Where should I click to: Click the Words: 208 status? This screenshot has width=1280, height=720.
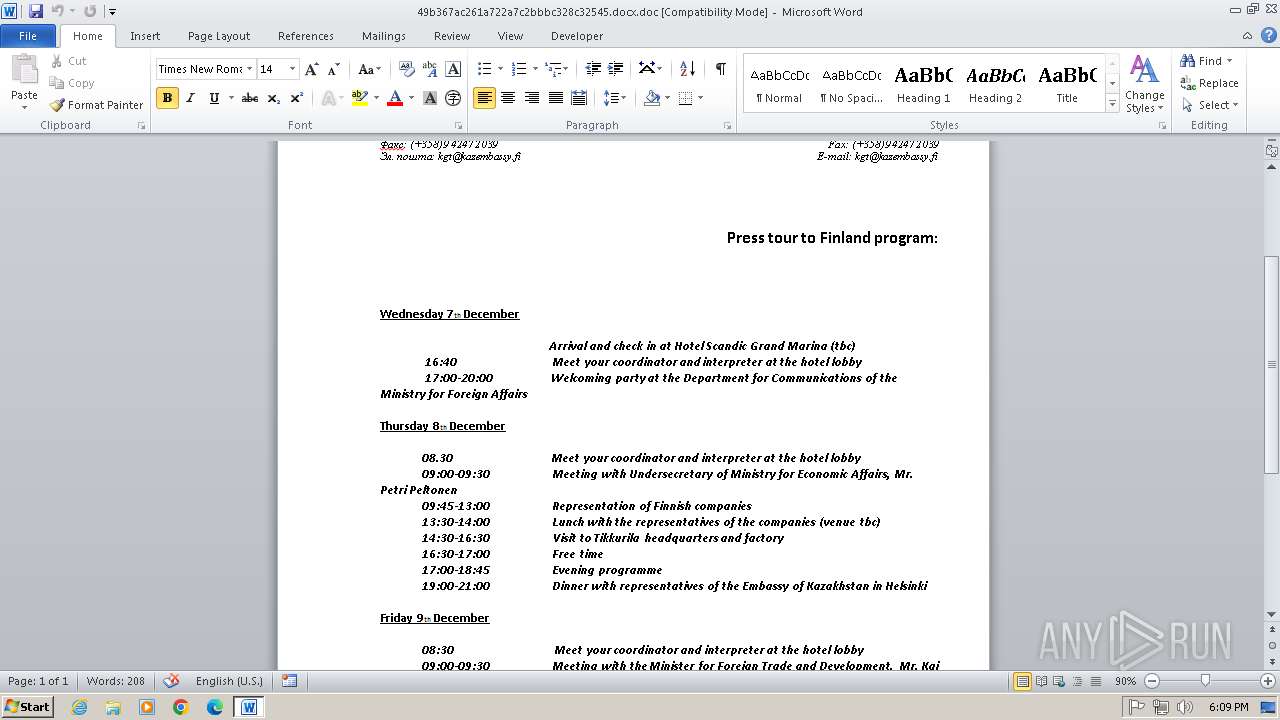115,681
